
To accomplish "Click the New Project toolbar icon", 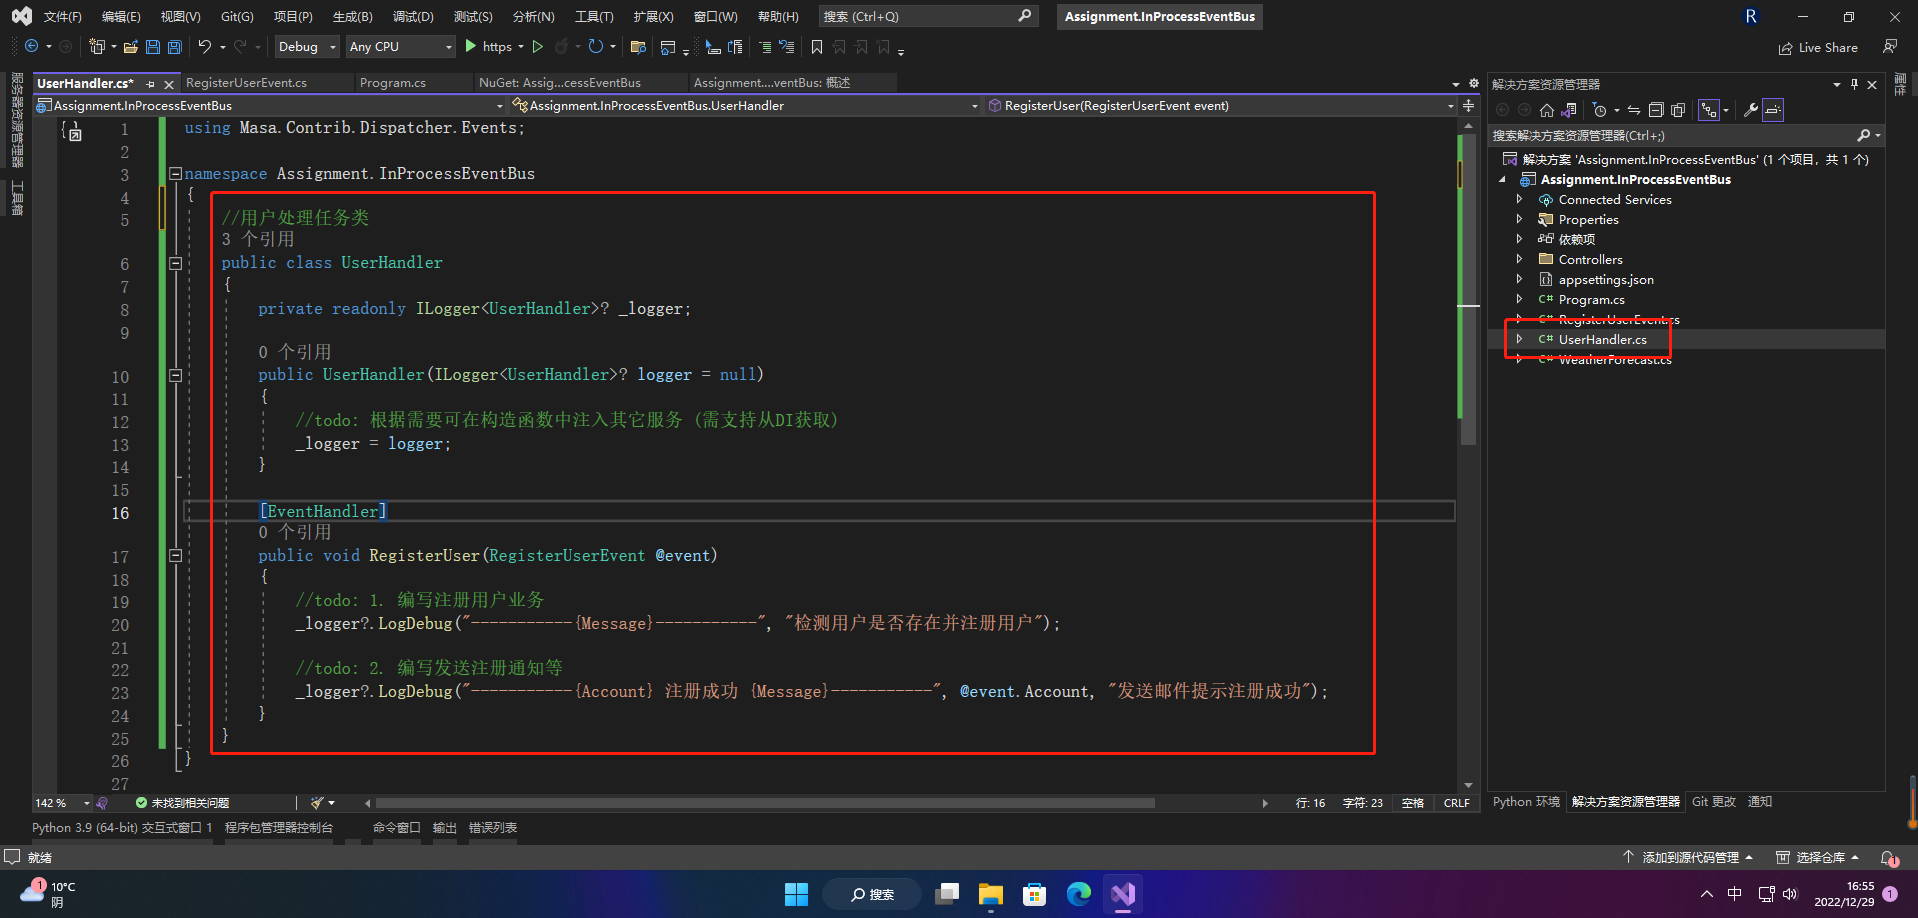I will coord(97,47).
